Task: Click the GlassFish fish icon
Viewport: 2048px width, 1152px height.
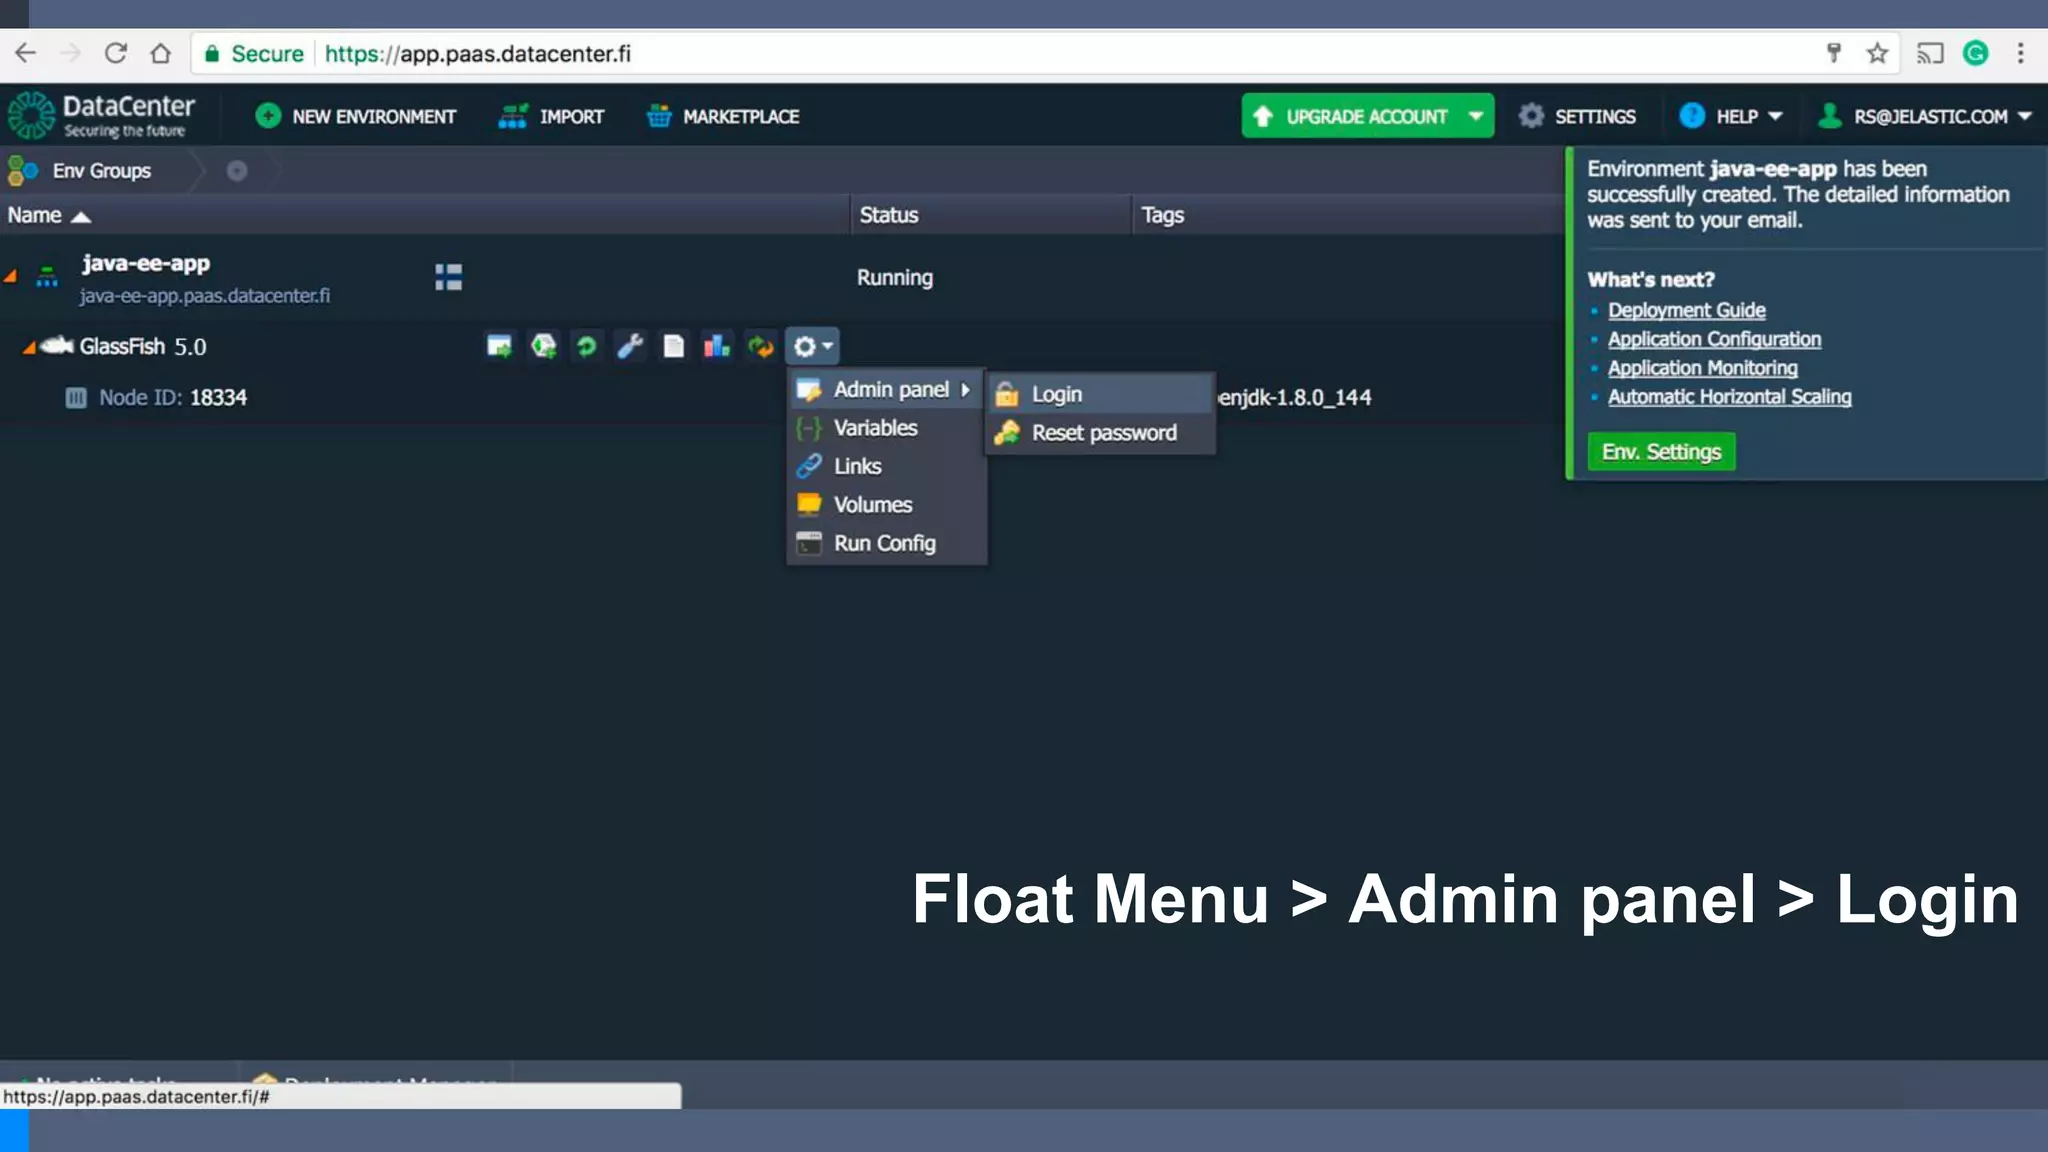Action: click(58, 345)
